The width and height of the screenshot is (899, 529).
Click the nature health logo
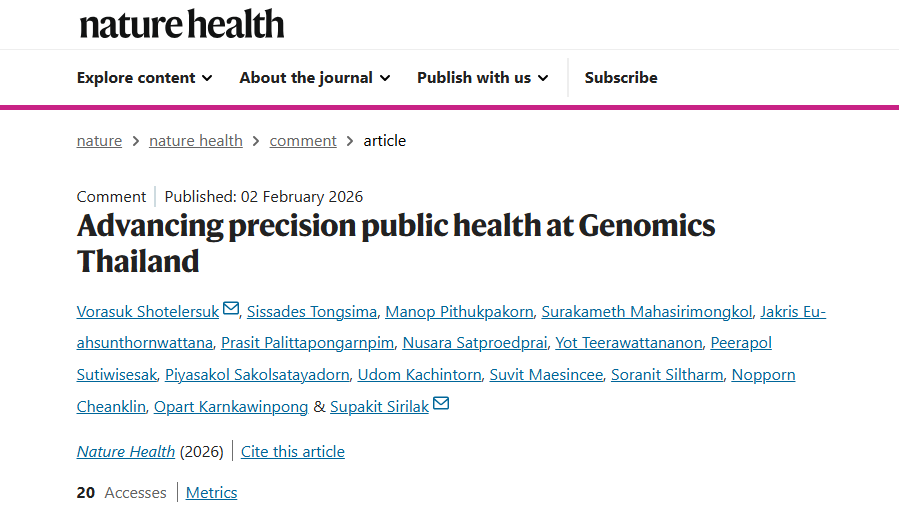[x=182, y=24]
